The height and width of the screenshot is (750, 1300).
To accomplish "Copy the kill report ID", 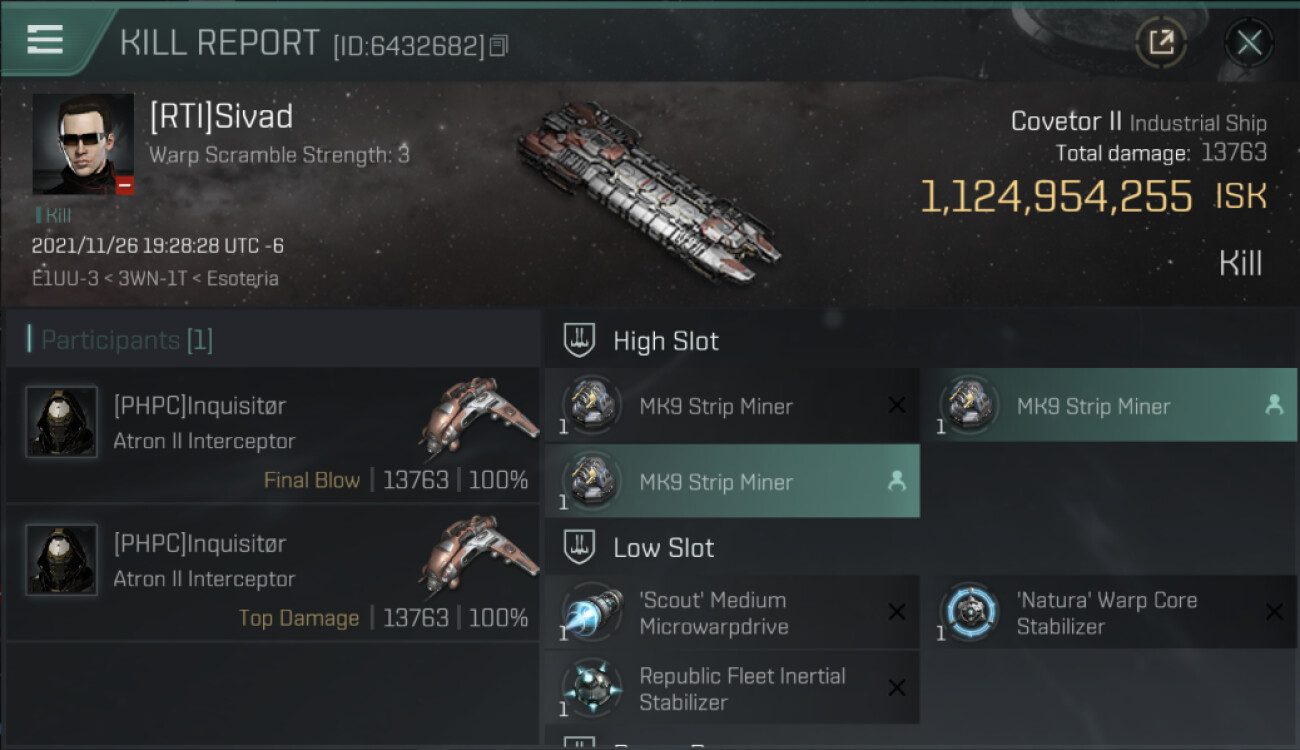I will [499, 45].
